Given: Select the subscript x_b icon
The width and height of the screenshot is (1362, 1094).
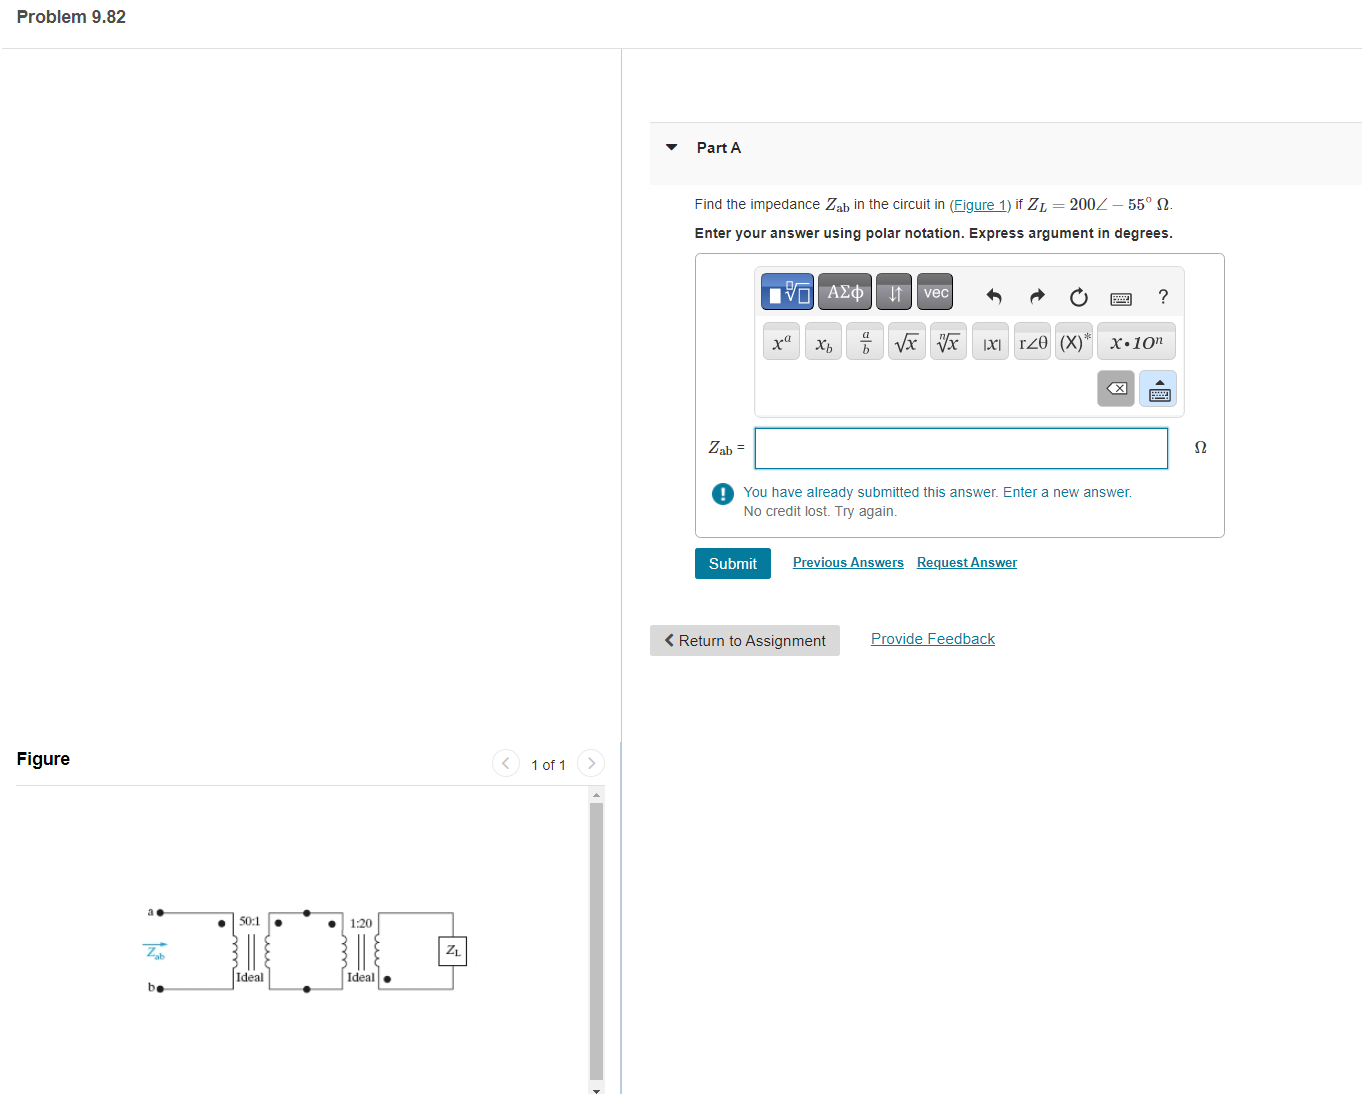Looking at the screenshot, I should 823,343.
